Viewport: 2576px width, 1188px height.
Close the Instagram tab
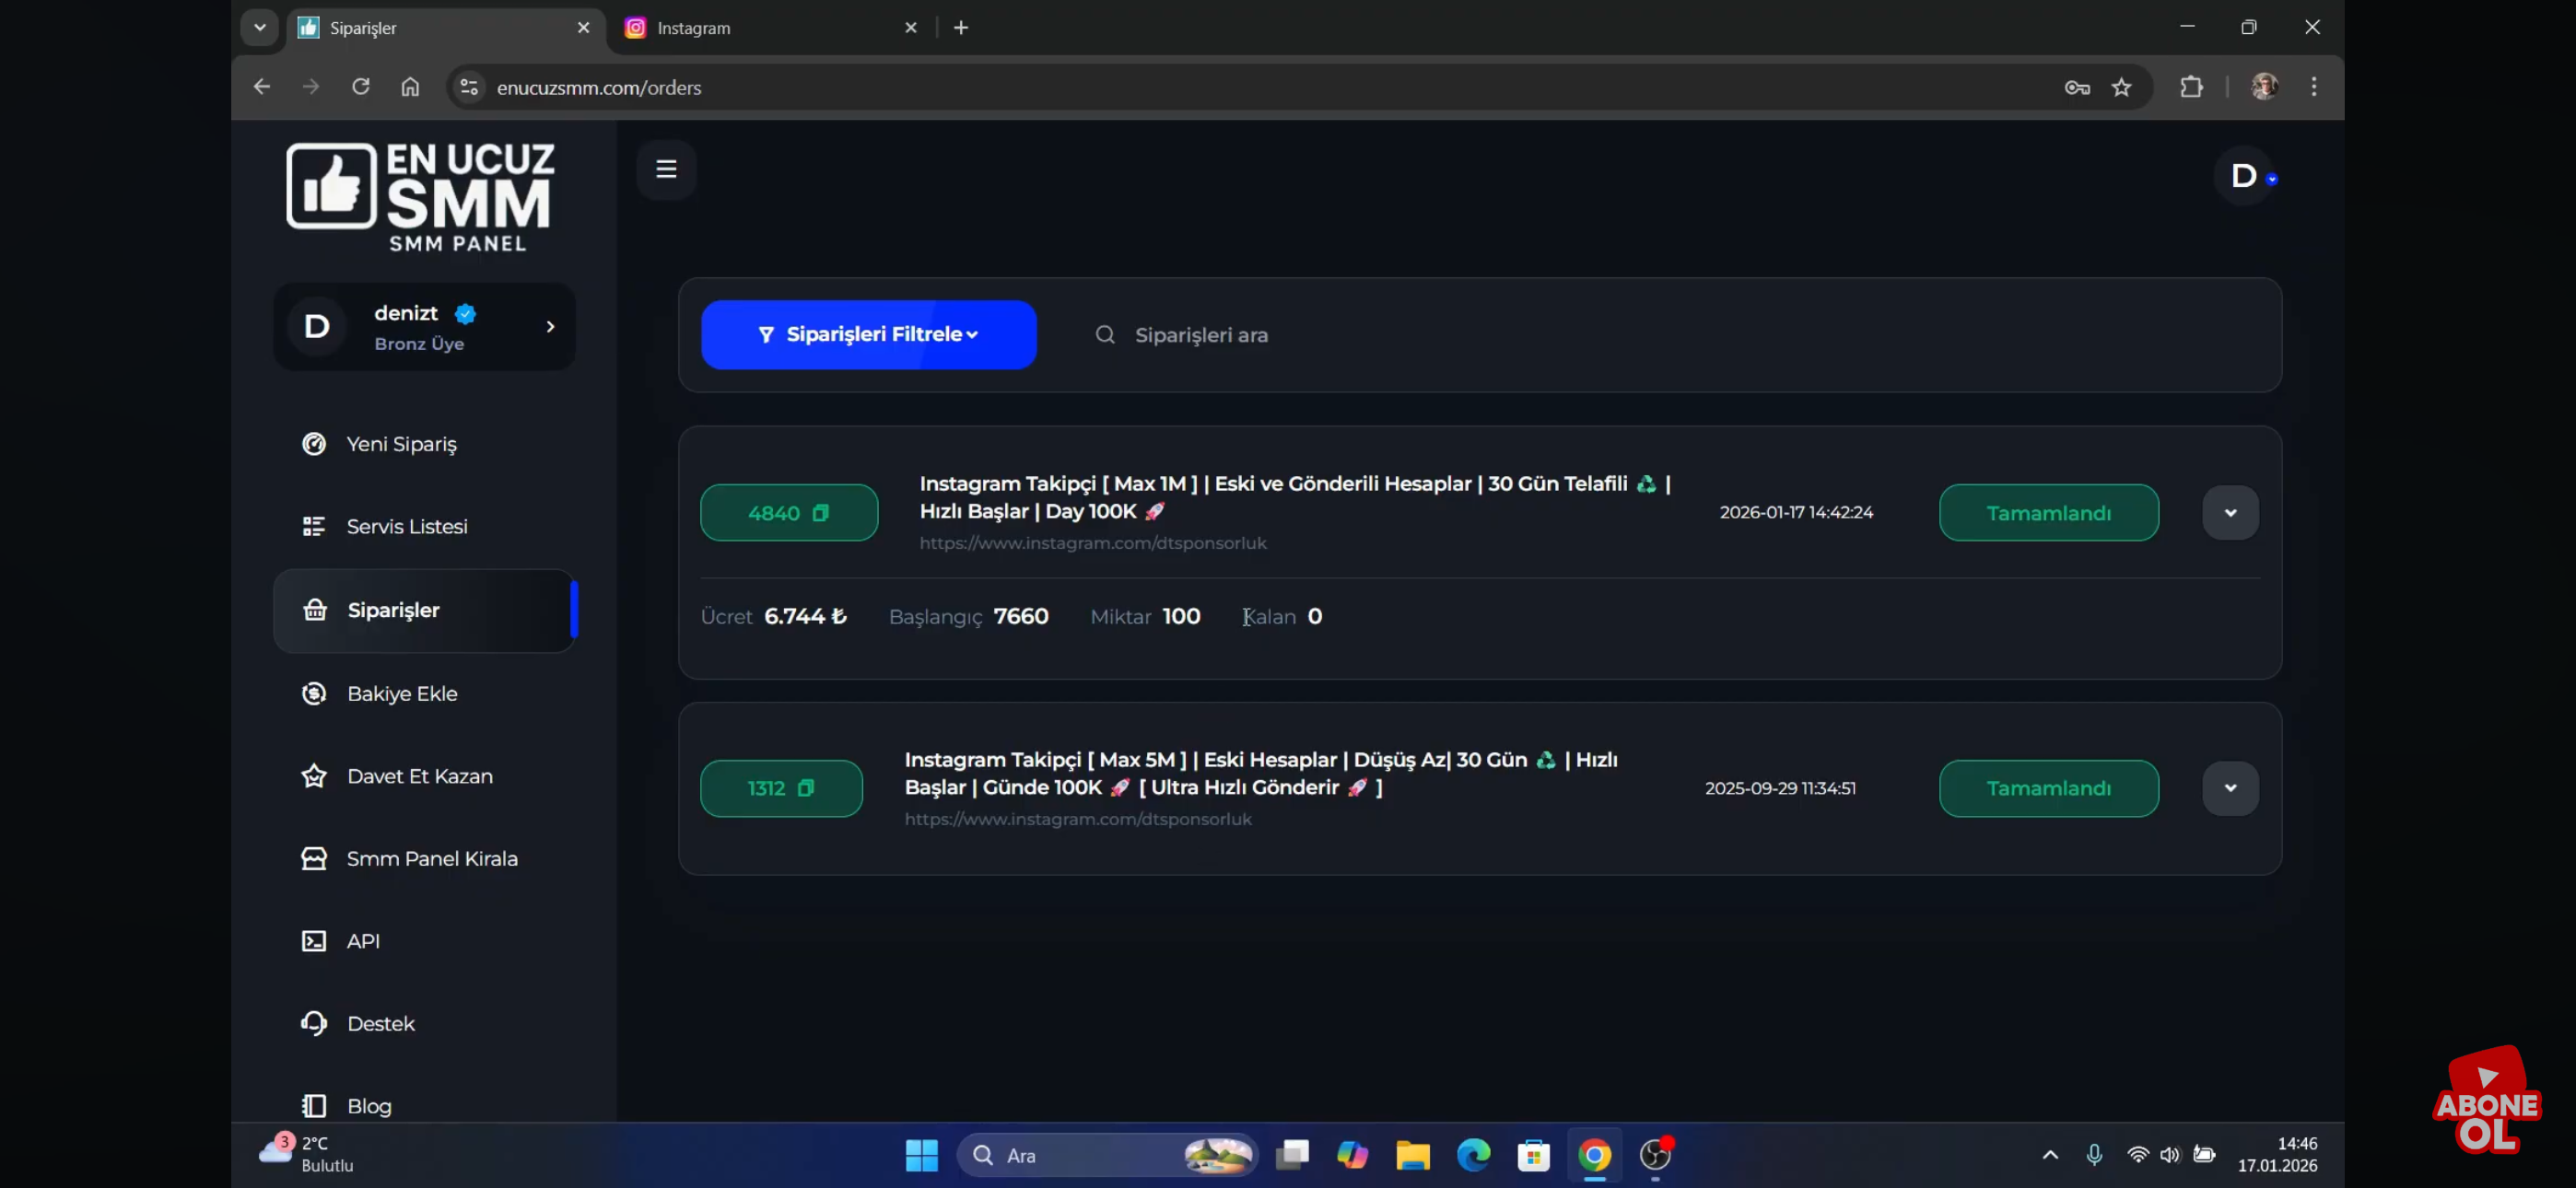pos(910,28)
